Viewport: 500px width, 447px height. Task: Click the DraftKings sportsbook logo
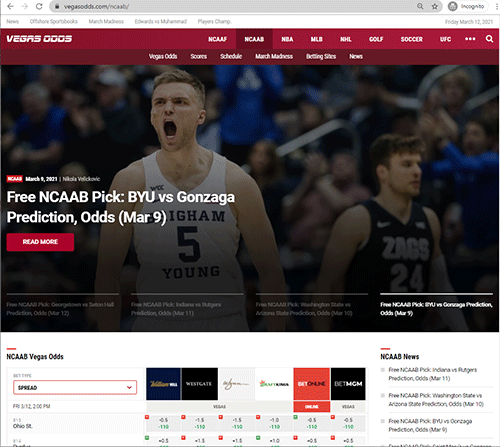pos(274,384)
